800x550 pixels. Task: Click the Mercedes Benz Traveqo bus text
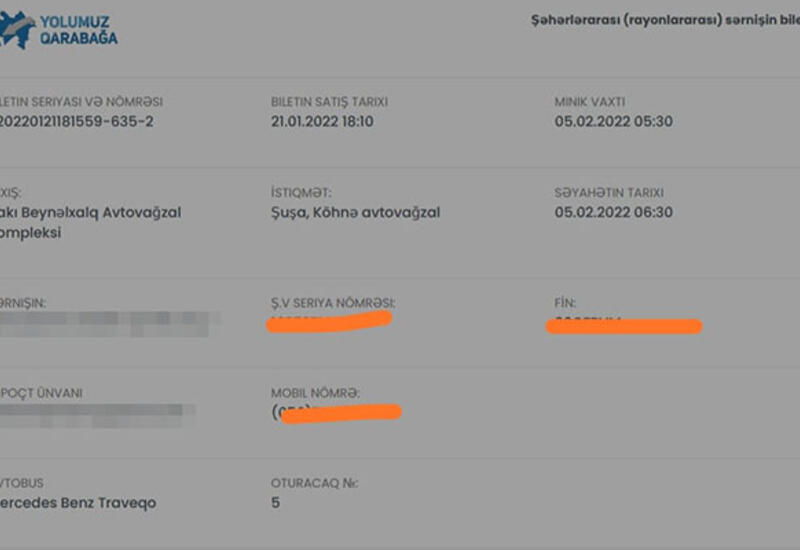pyautogui.click(x=78, y=503)
